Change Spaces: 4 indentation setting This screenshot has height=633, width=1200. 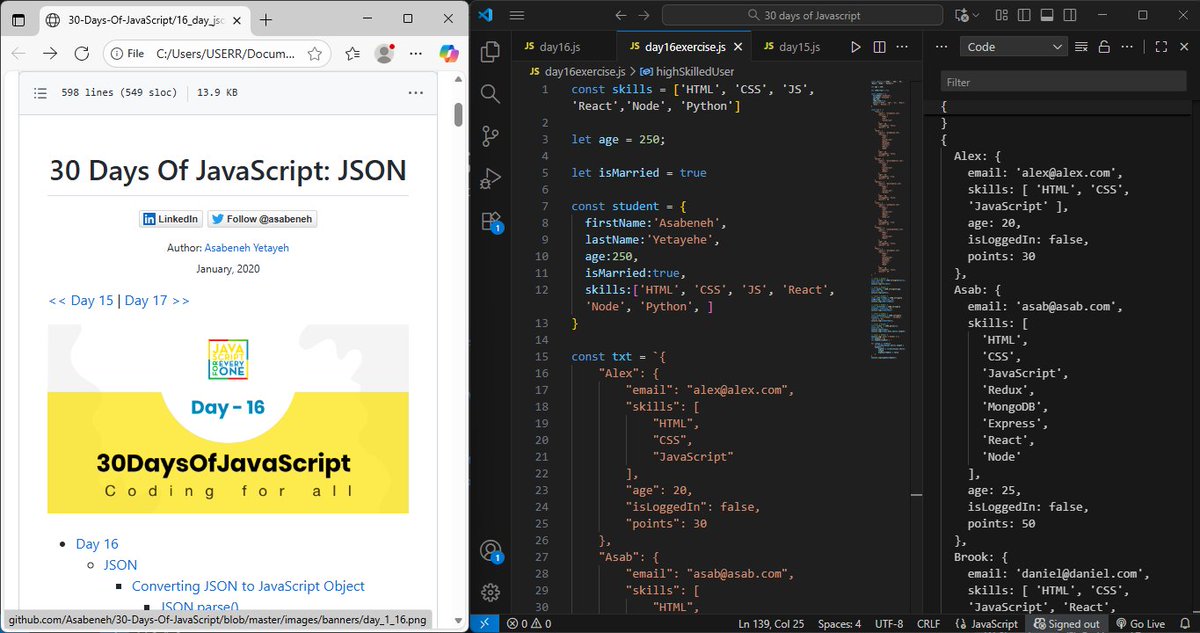coord(838,624)
